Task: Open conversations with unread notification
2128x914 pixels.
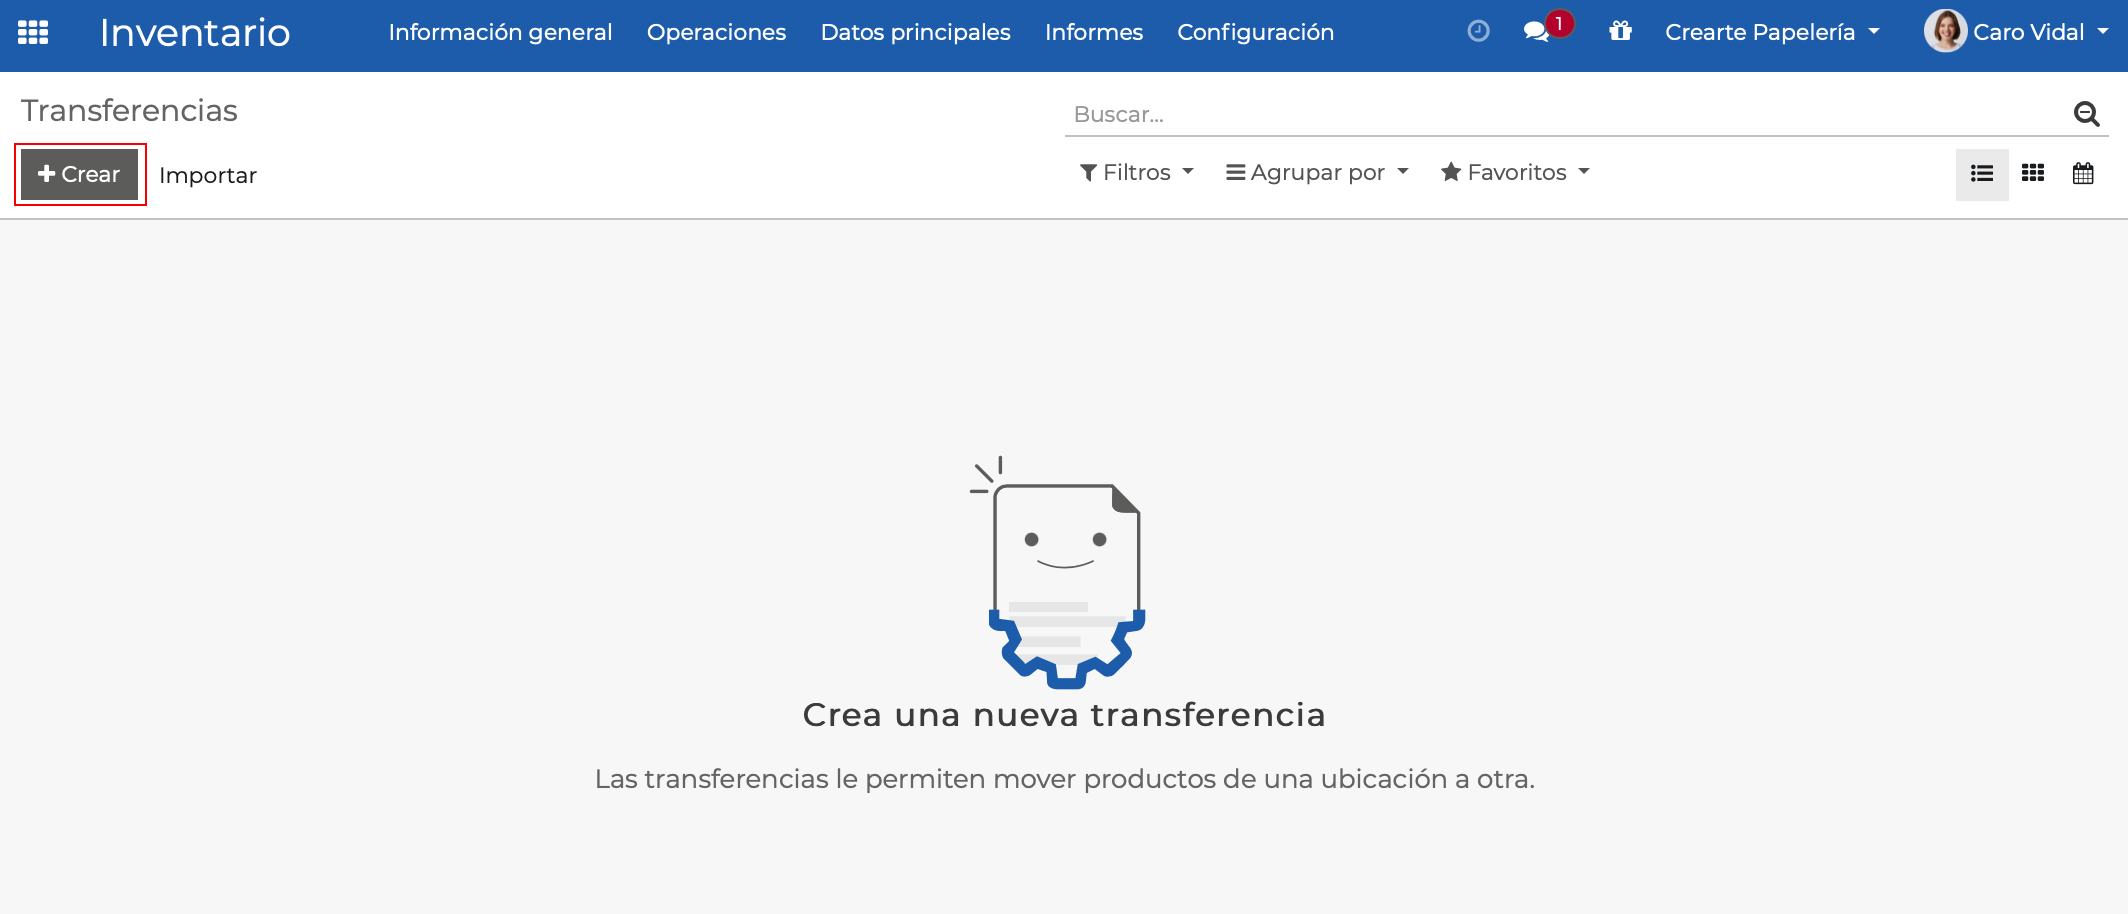Action: tap(1538, 31)
